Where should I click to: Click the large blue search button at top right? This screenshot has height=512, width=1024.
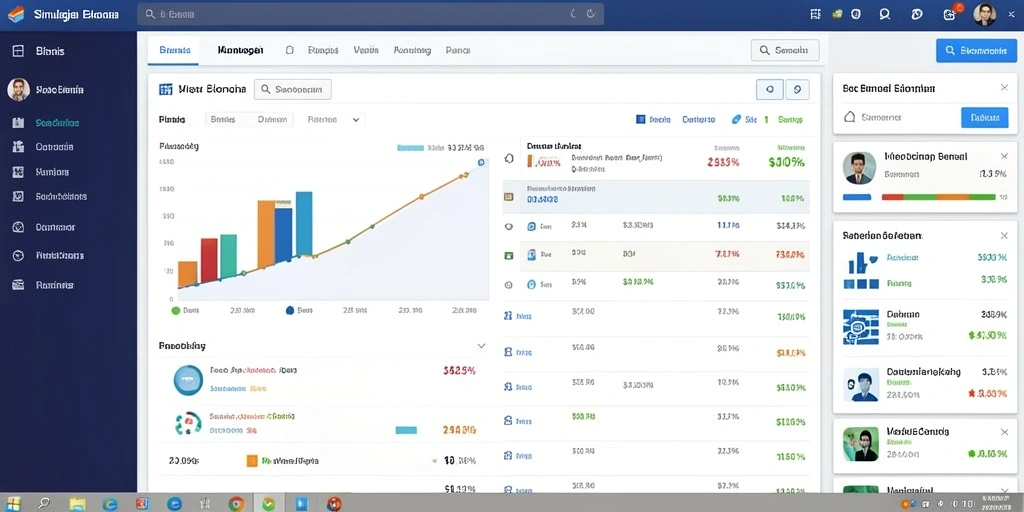[976, 50]
